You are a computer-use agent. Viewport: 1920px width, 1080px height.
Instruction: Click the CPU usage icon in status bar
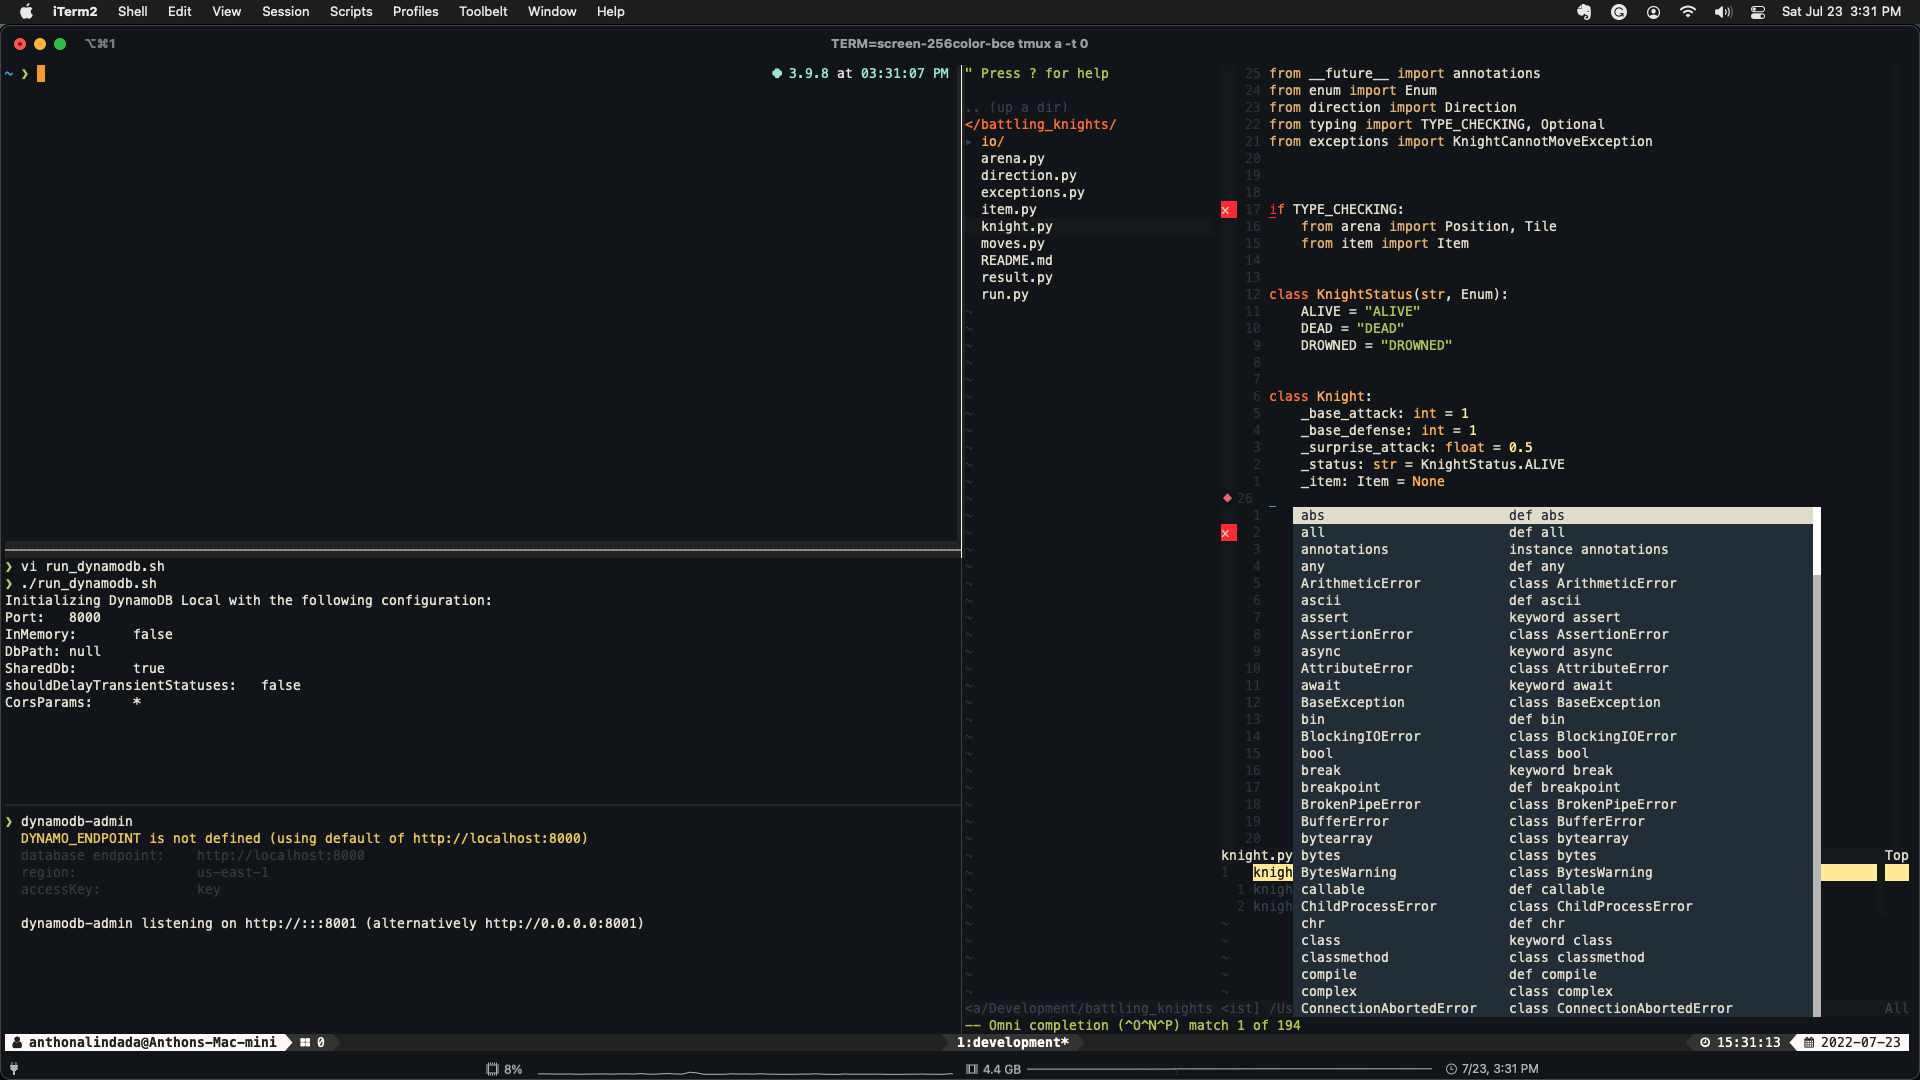click(492, 1069)
